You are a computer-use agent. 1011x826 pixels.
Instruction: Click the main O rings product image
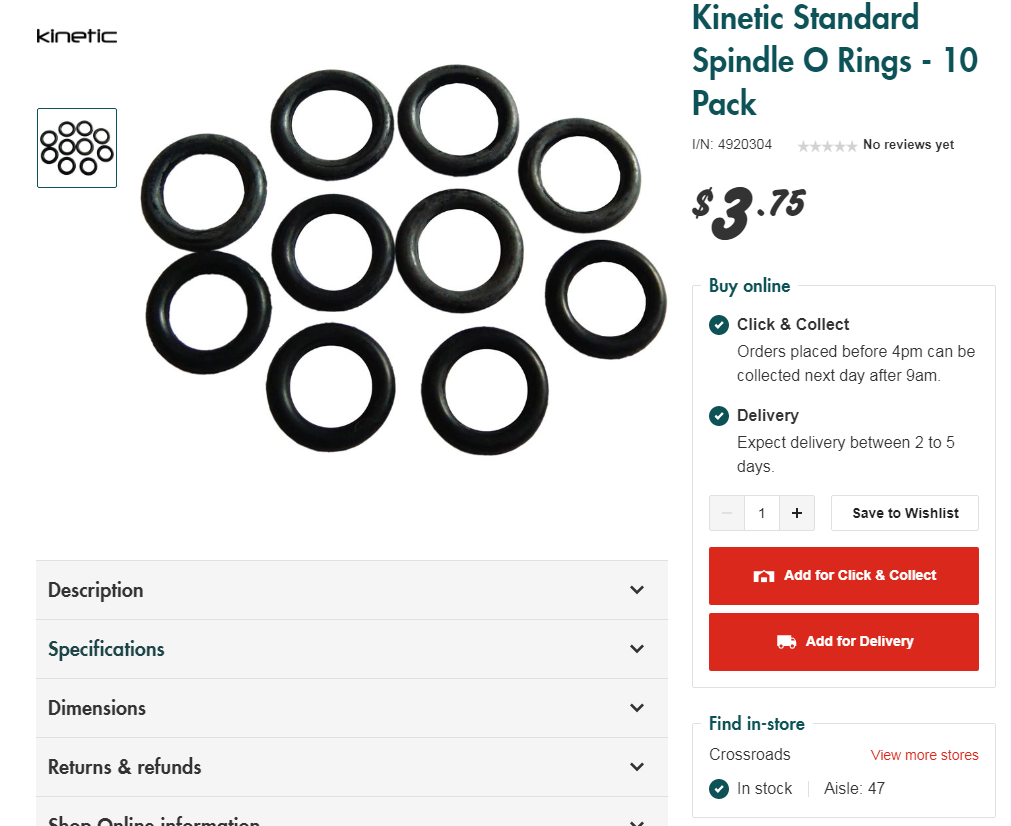[x=403, y=260]
